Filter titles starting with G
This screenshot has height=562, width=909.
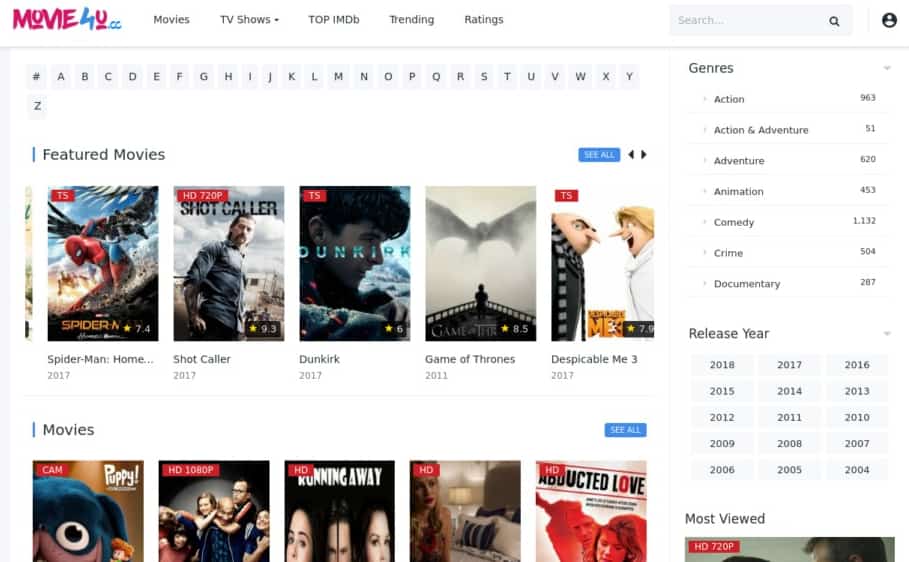[x=204, y=77]
